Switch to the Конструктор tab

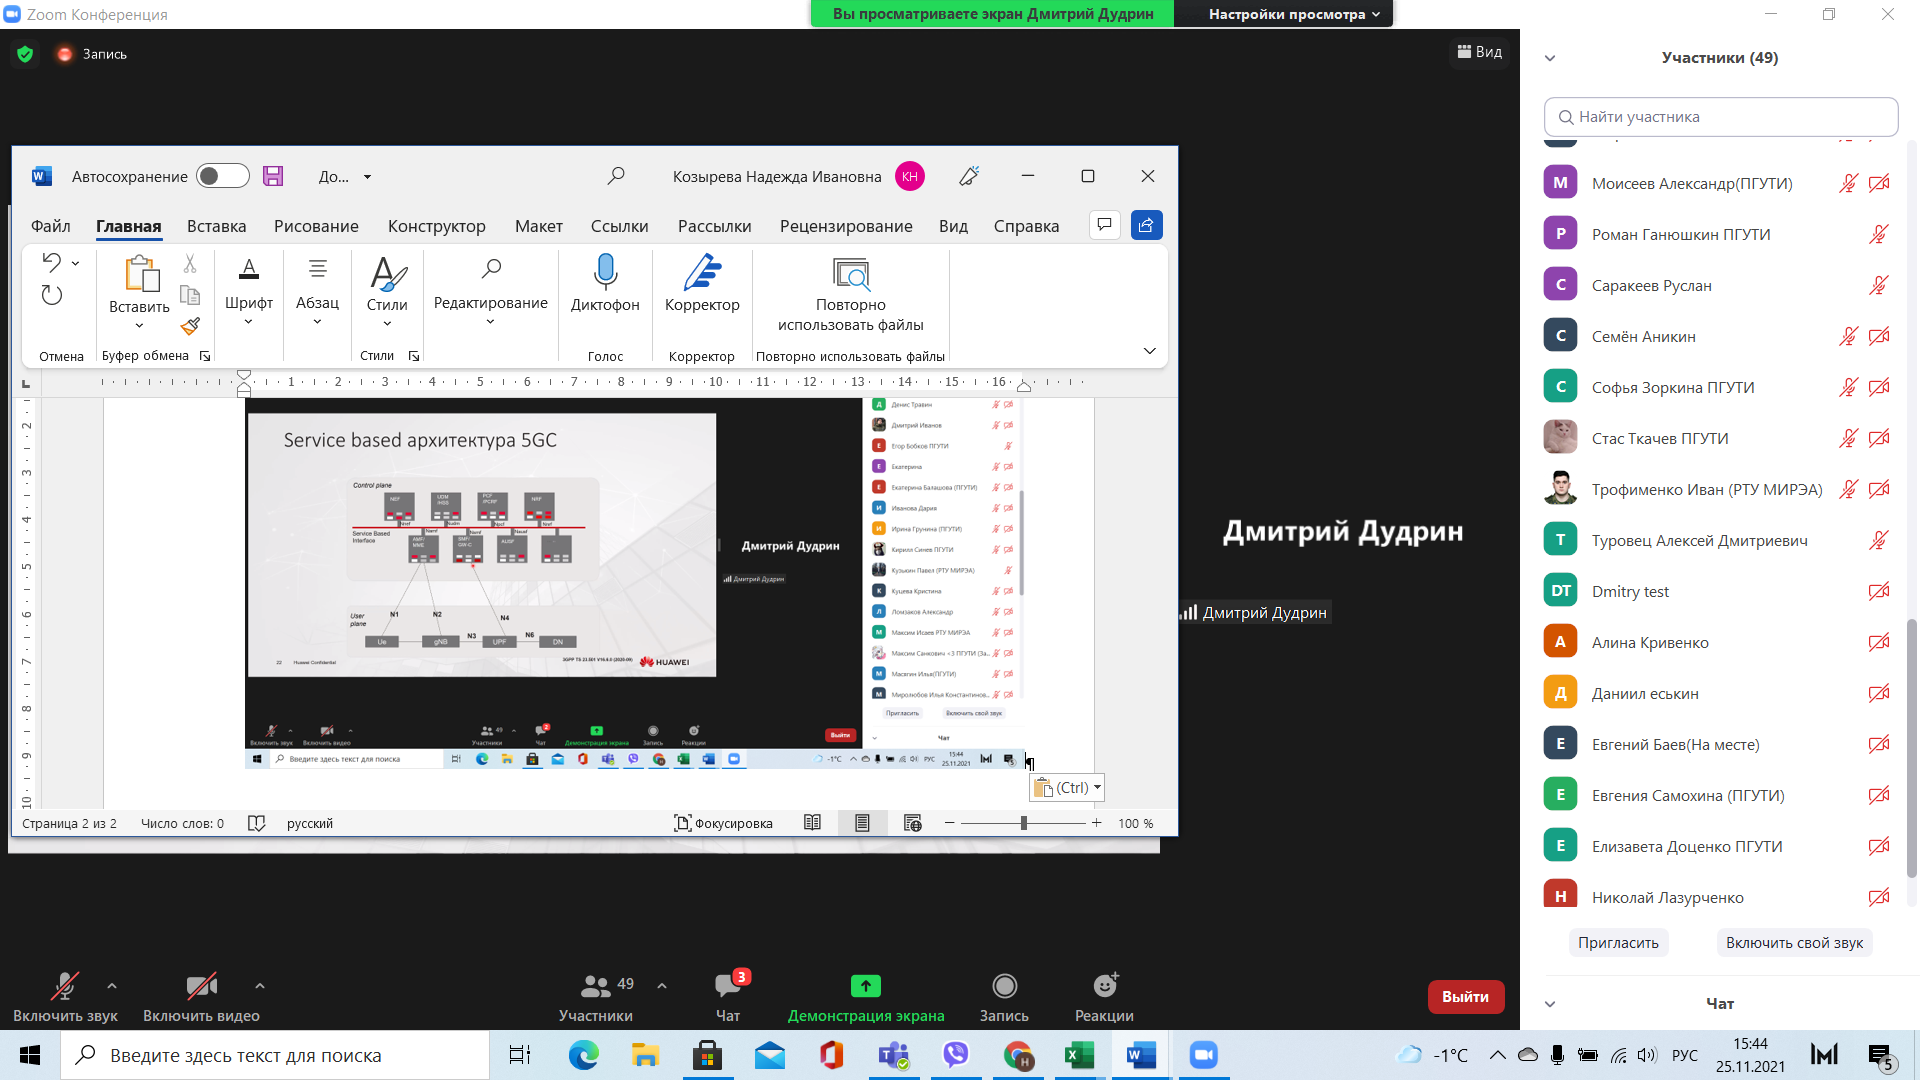437,226
